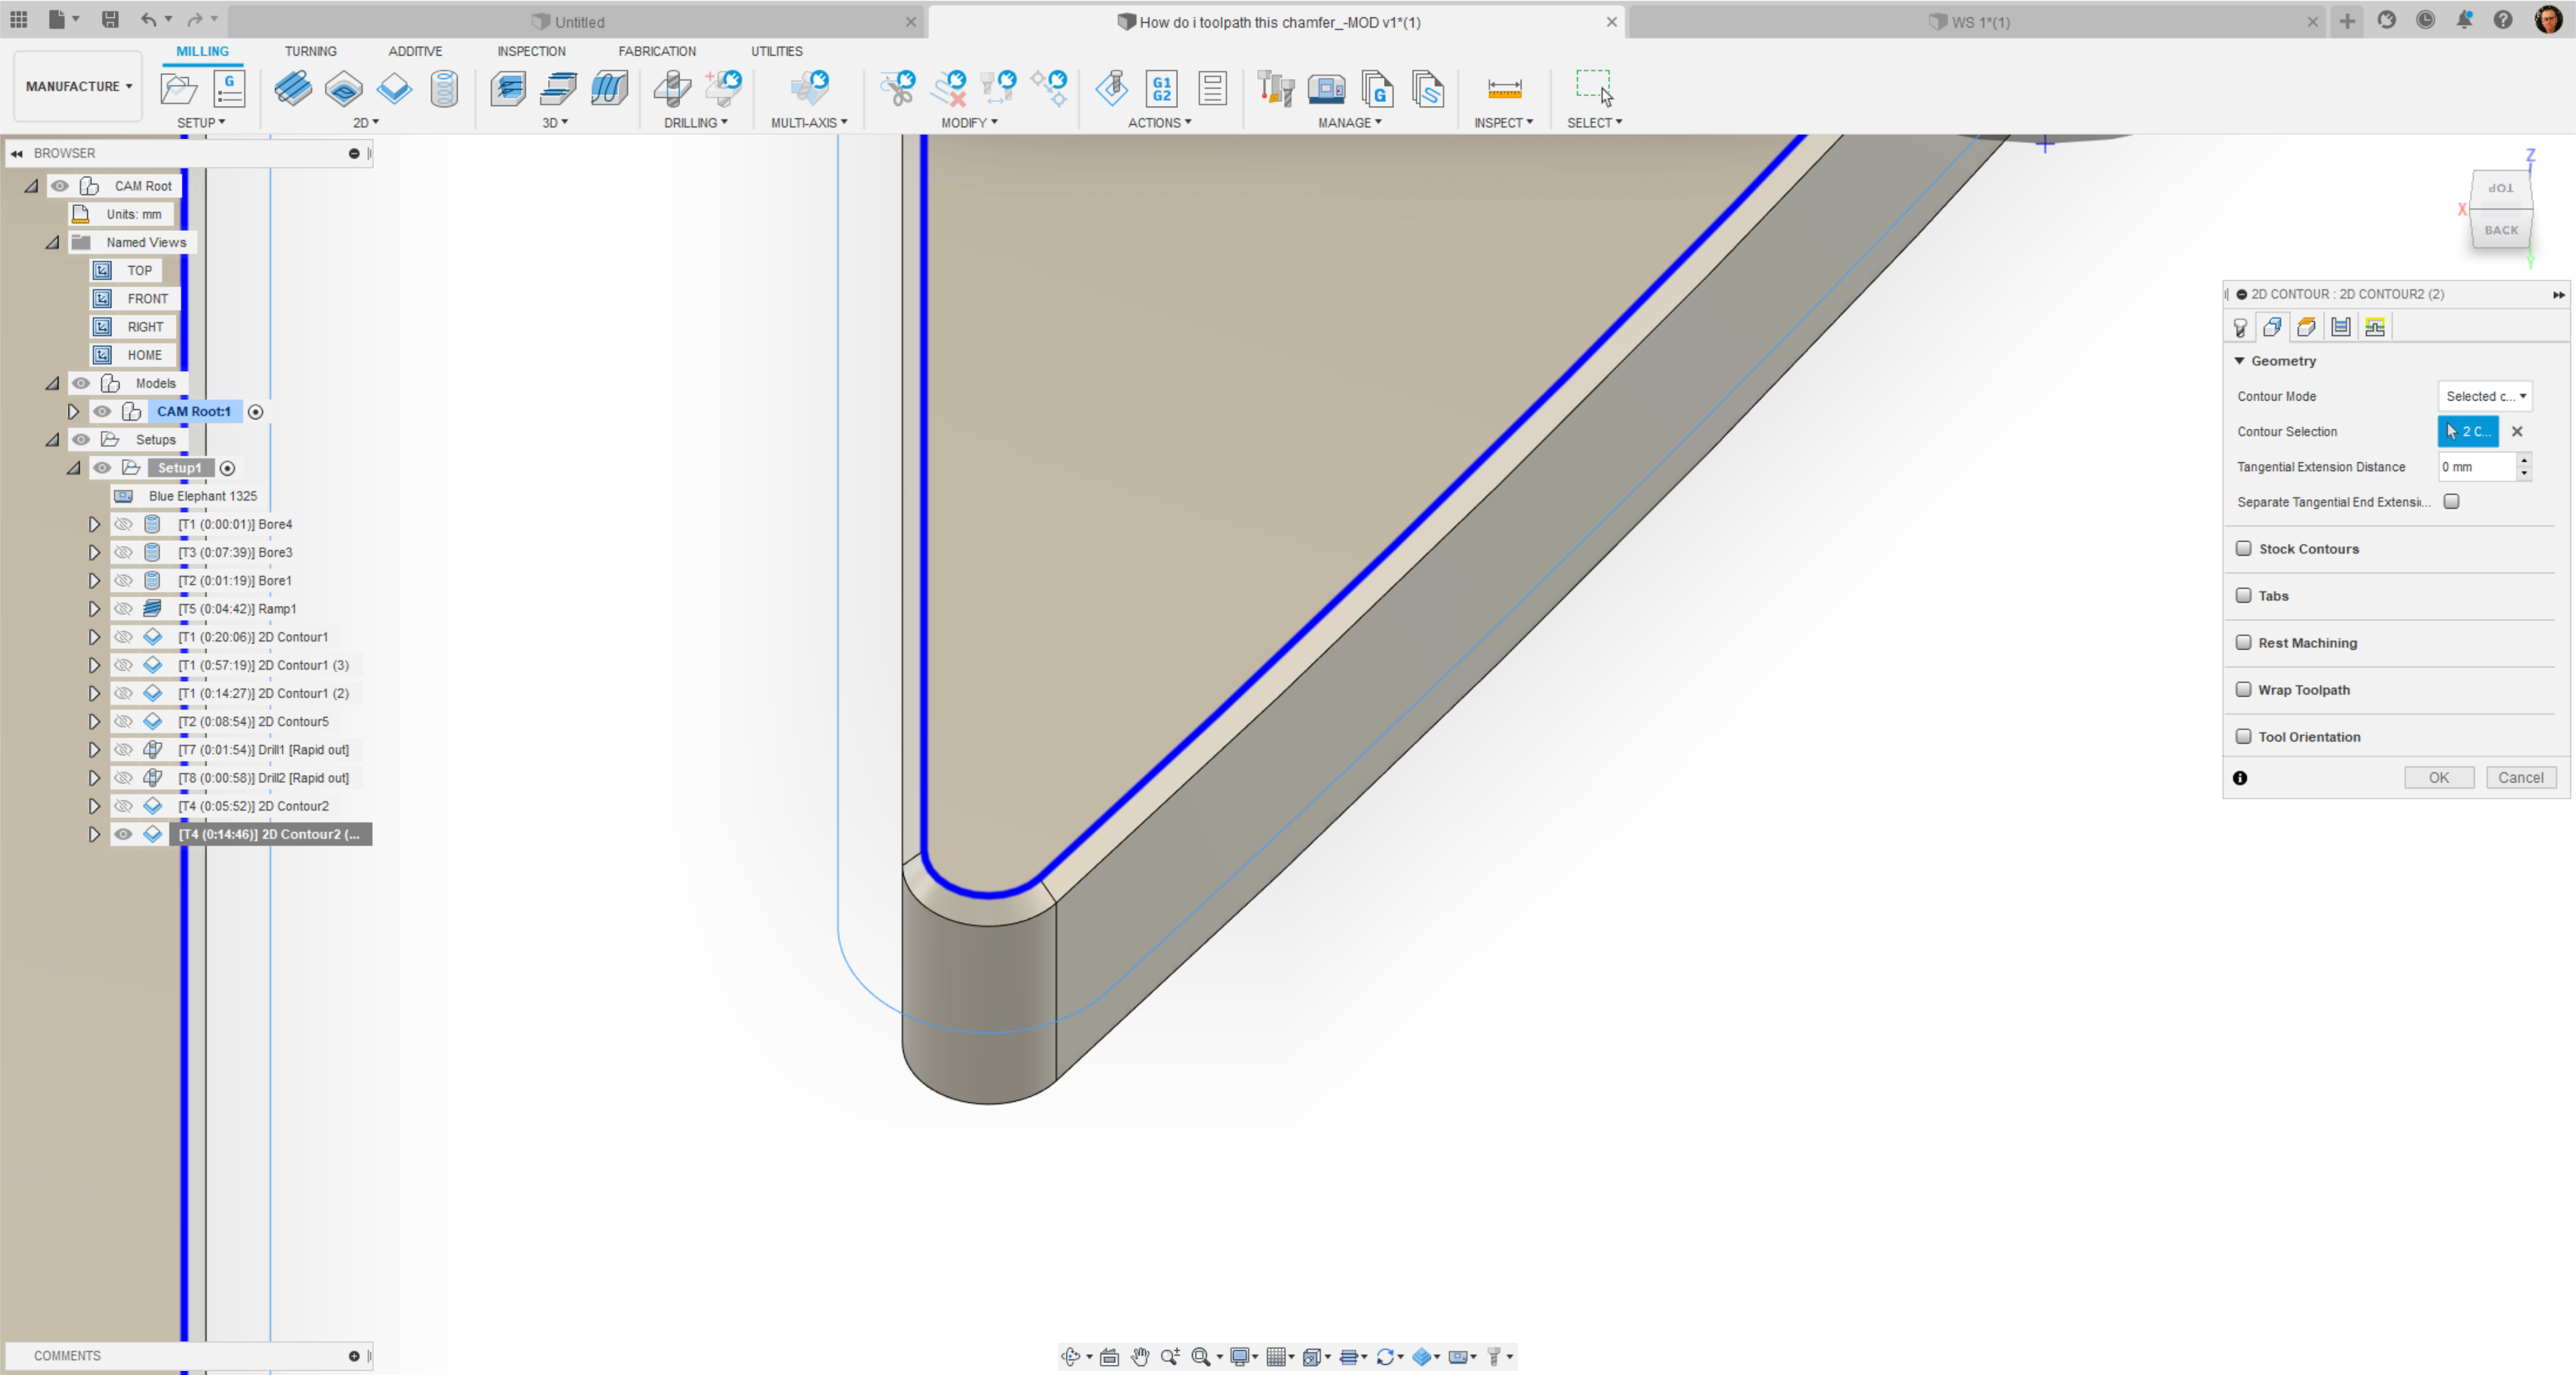Clear the contour selection with X
This screenshot has width=2576, height=1375.
pyautogui.click(x=2517, y=431)
